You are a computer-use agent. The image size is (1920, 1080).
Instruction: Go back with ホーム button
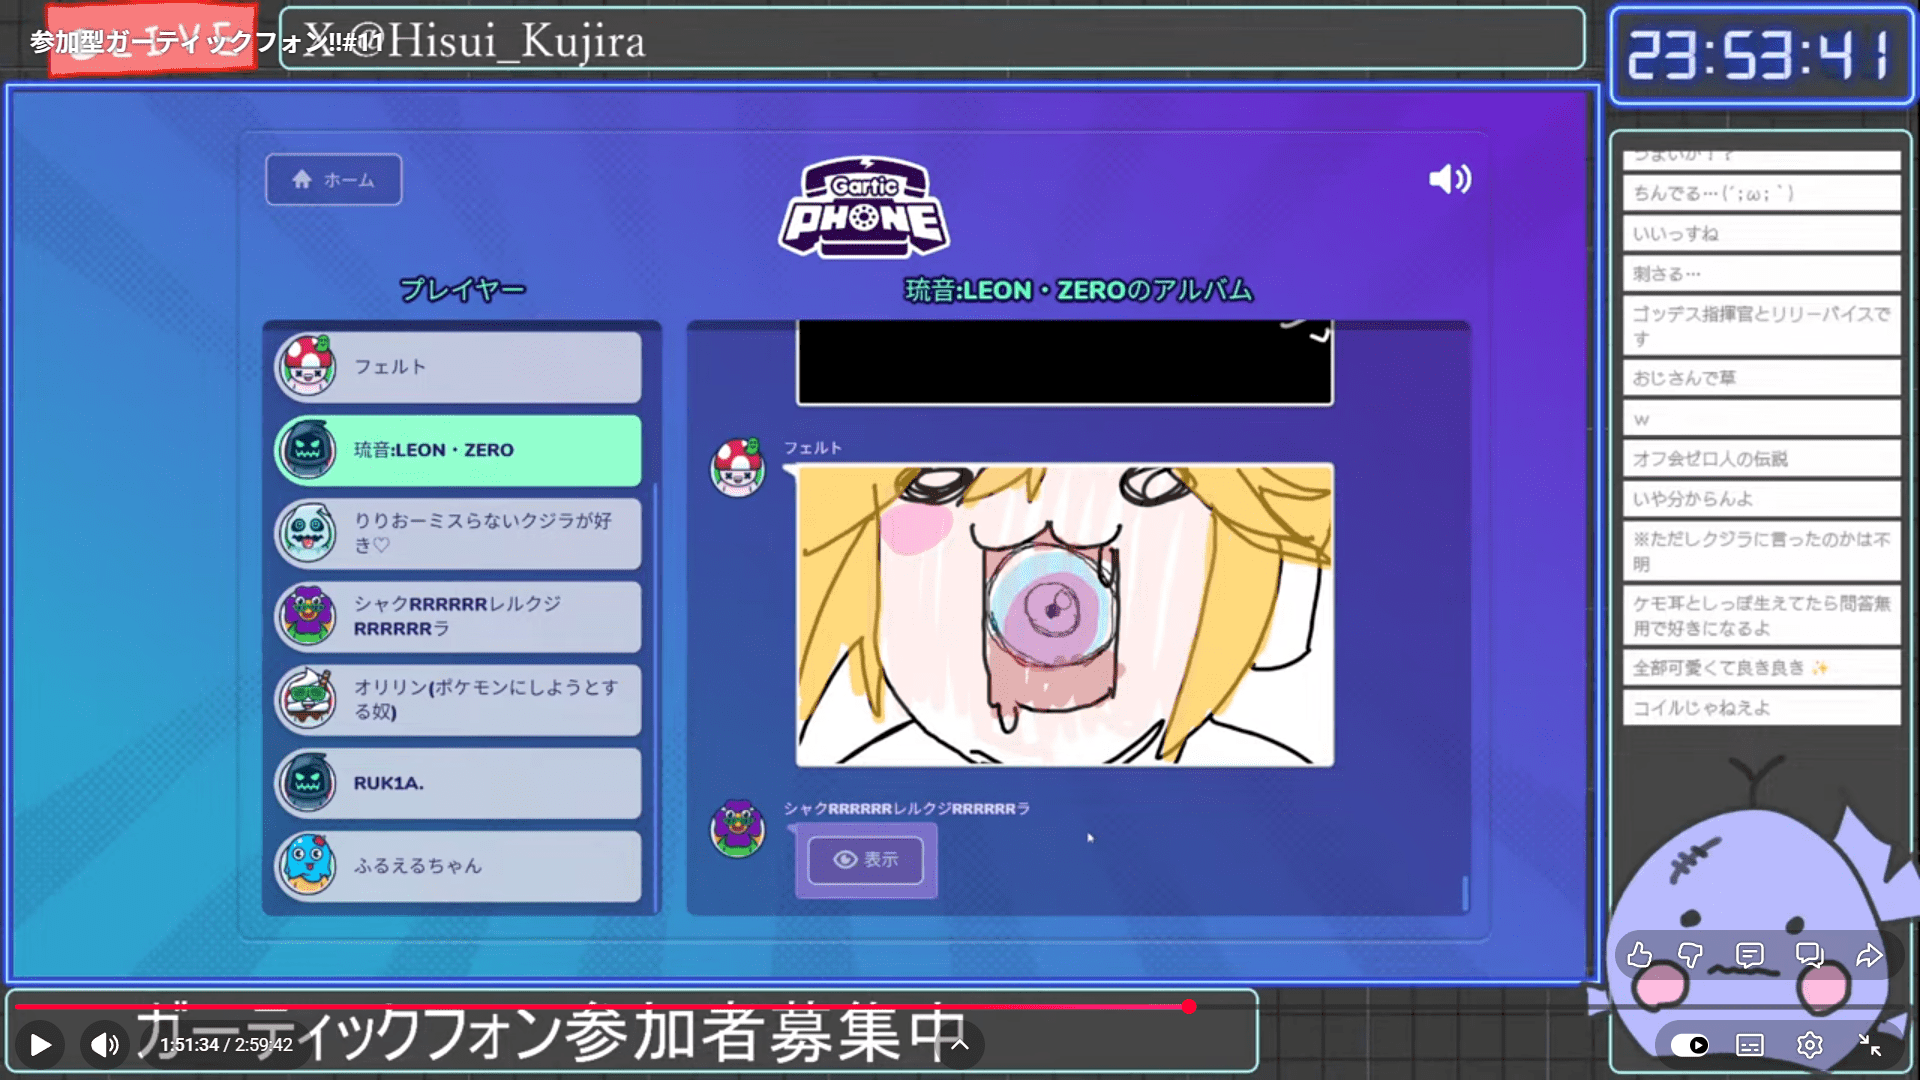click(x=334, y=180)
